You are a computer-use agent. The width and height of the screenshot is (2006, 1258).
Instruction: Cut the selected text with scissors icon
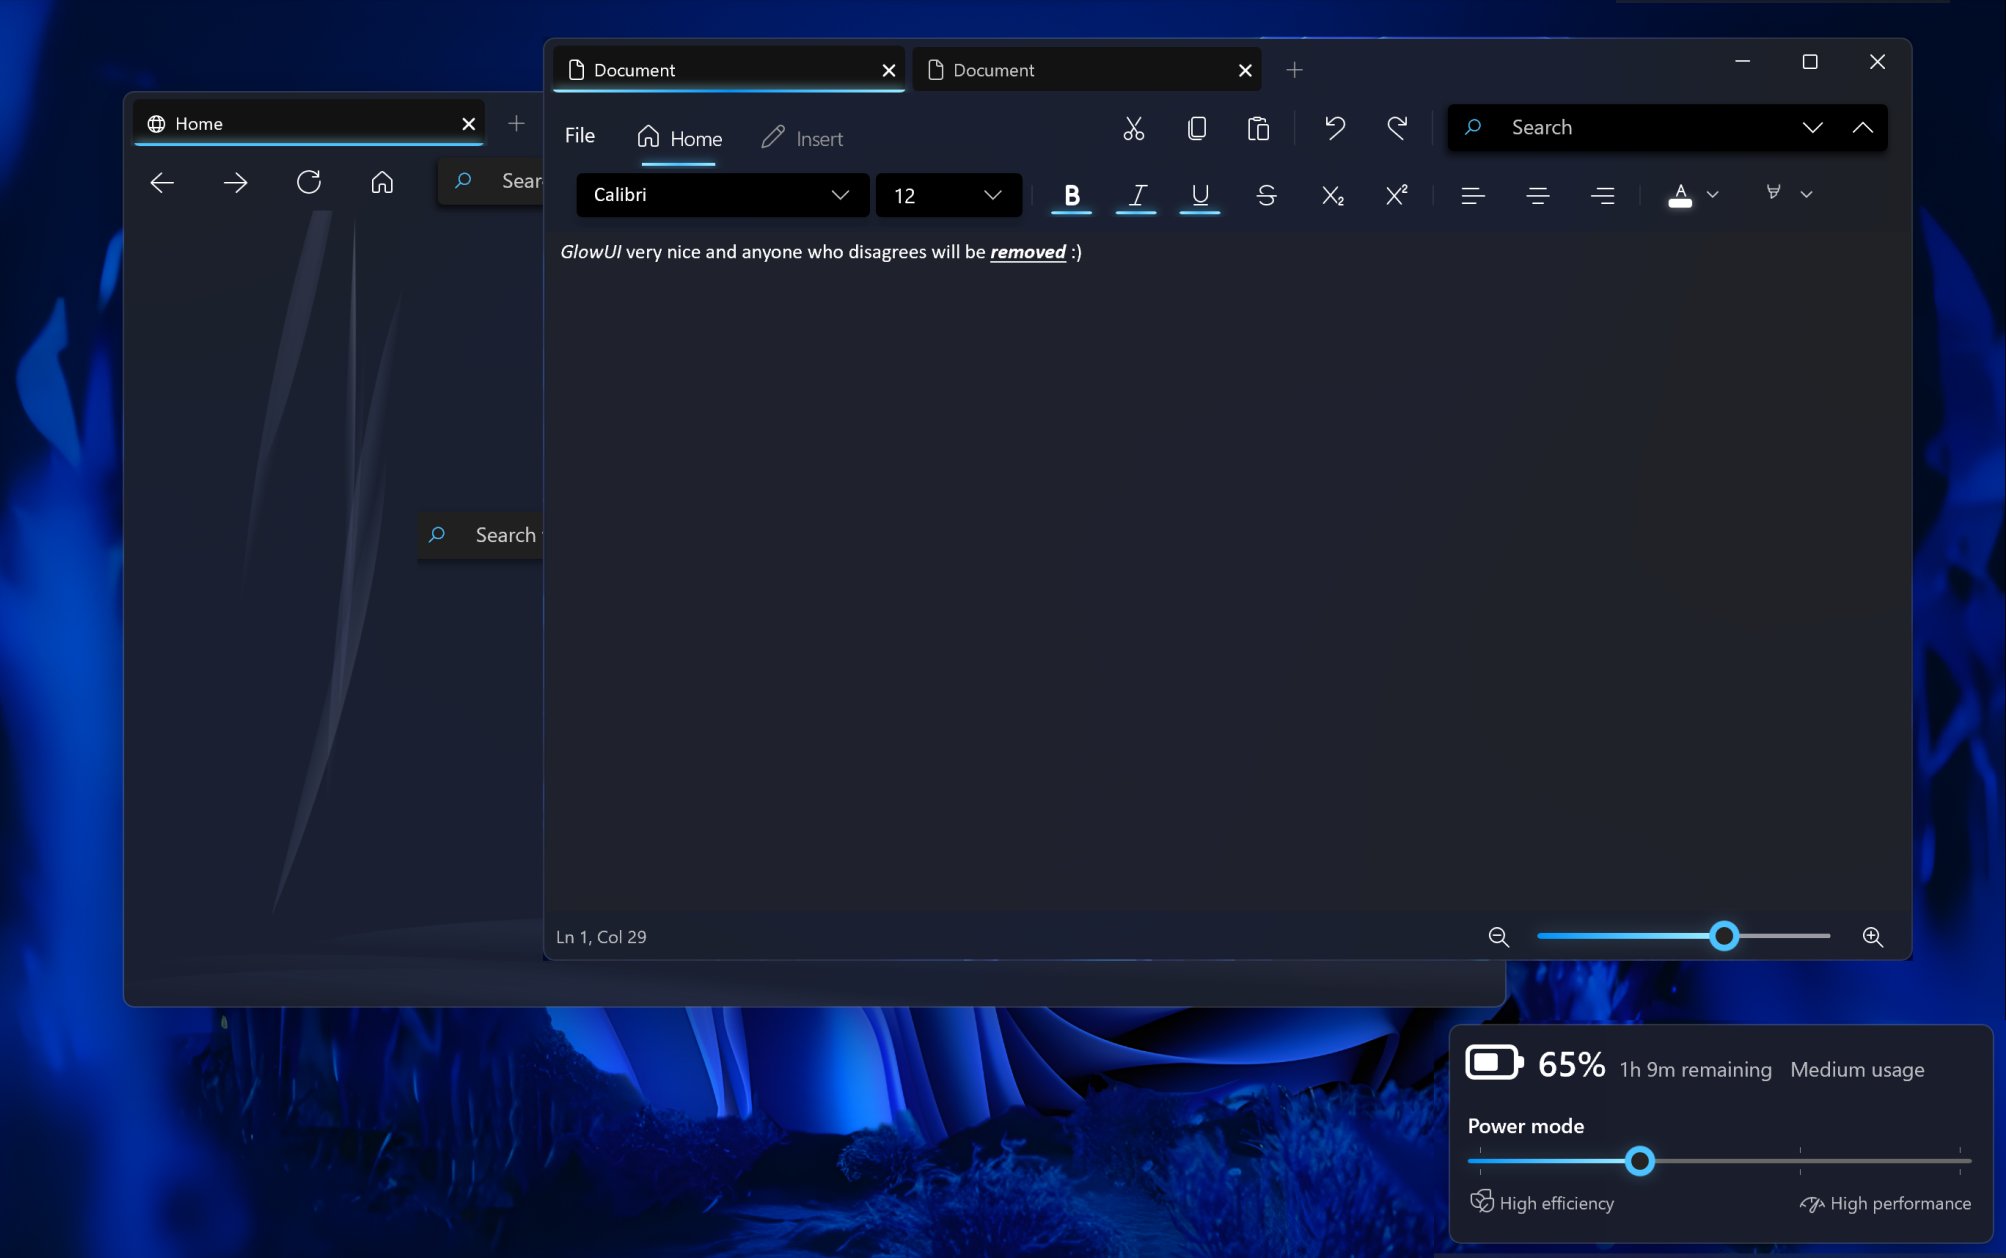click(1134, 129)
